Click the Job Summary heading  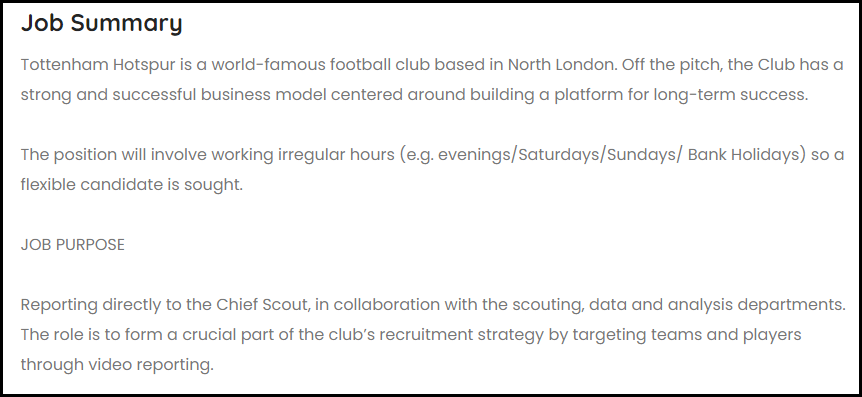pos(101,23)
